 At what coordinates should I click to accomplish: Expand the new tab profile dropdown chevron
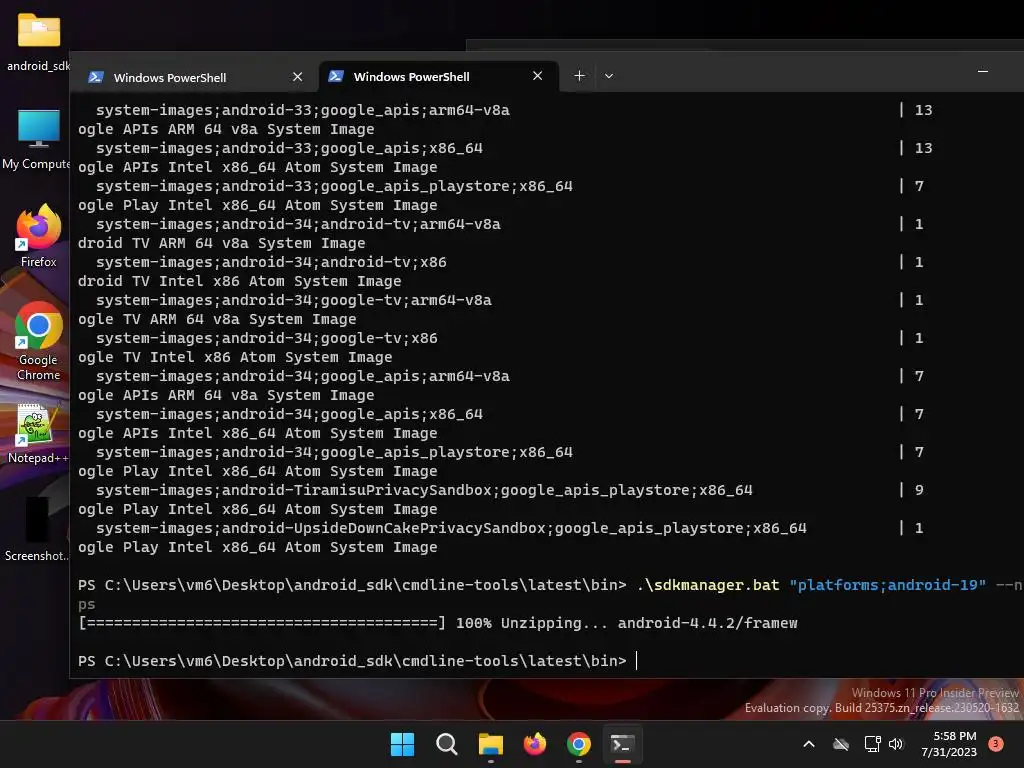(x=609, y=76)
